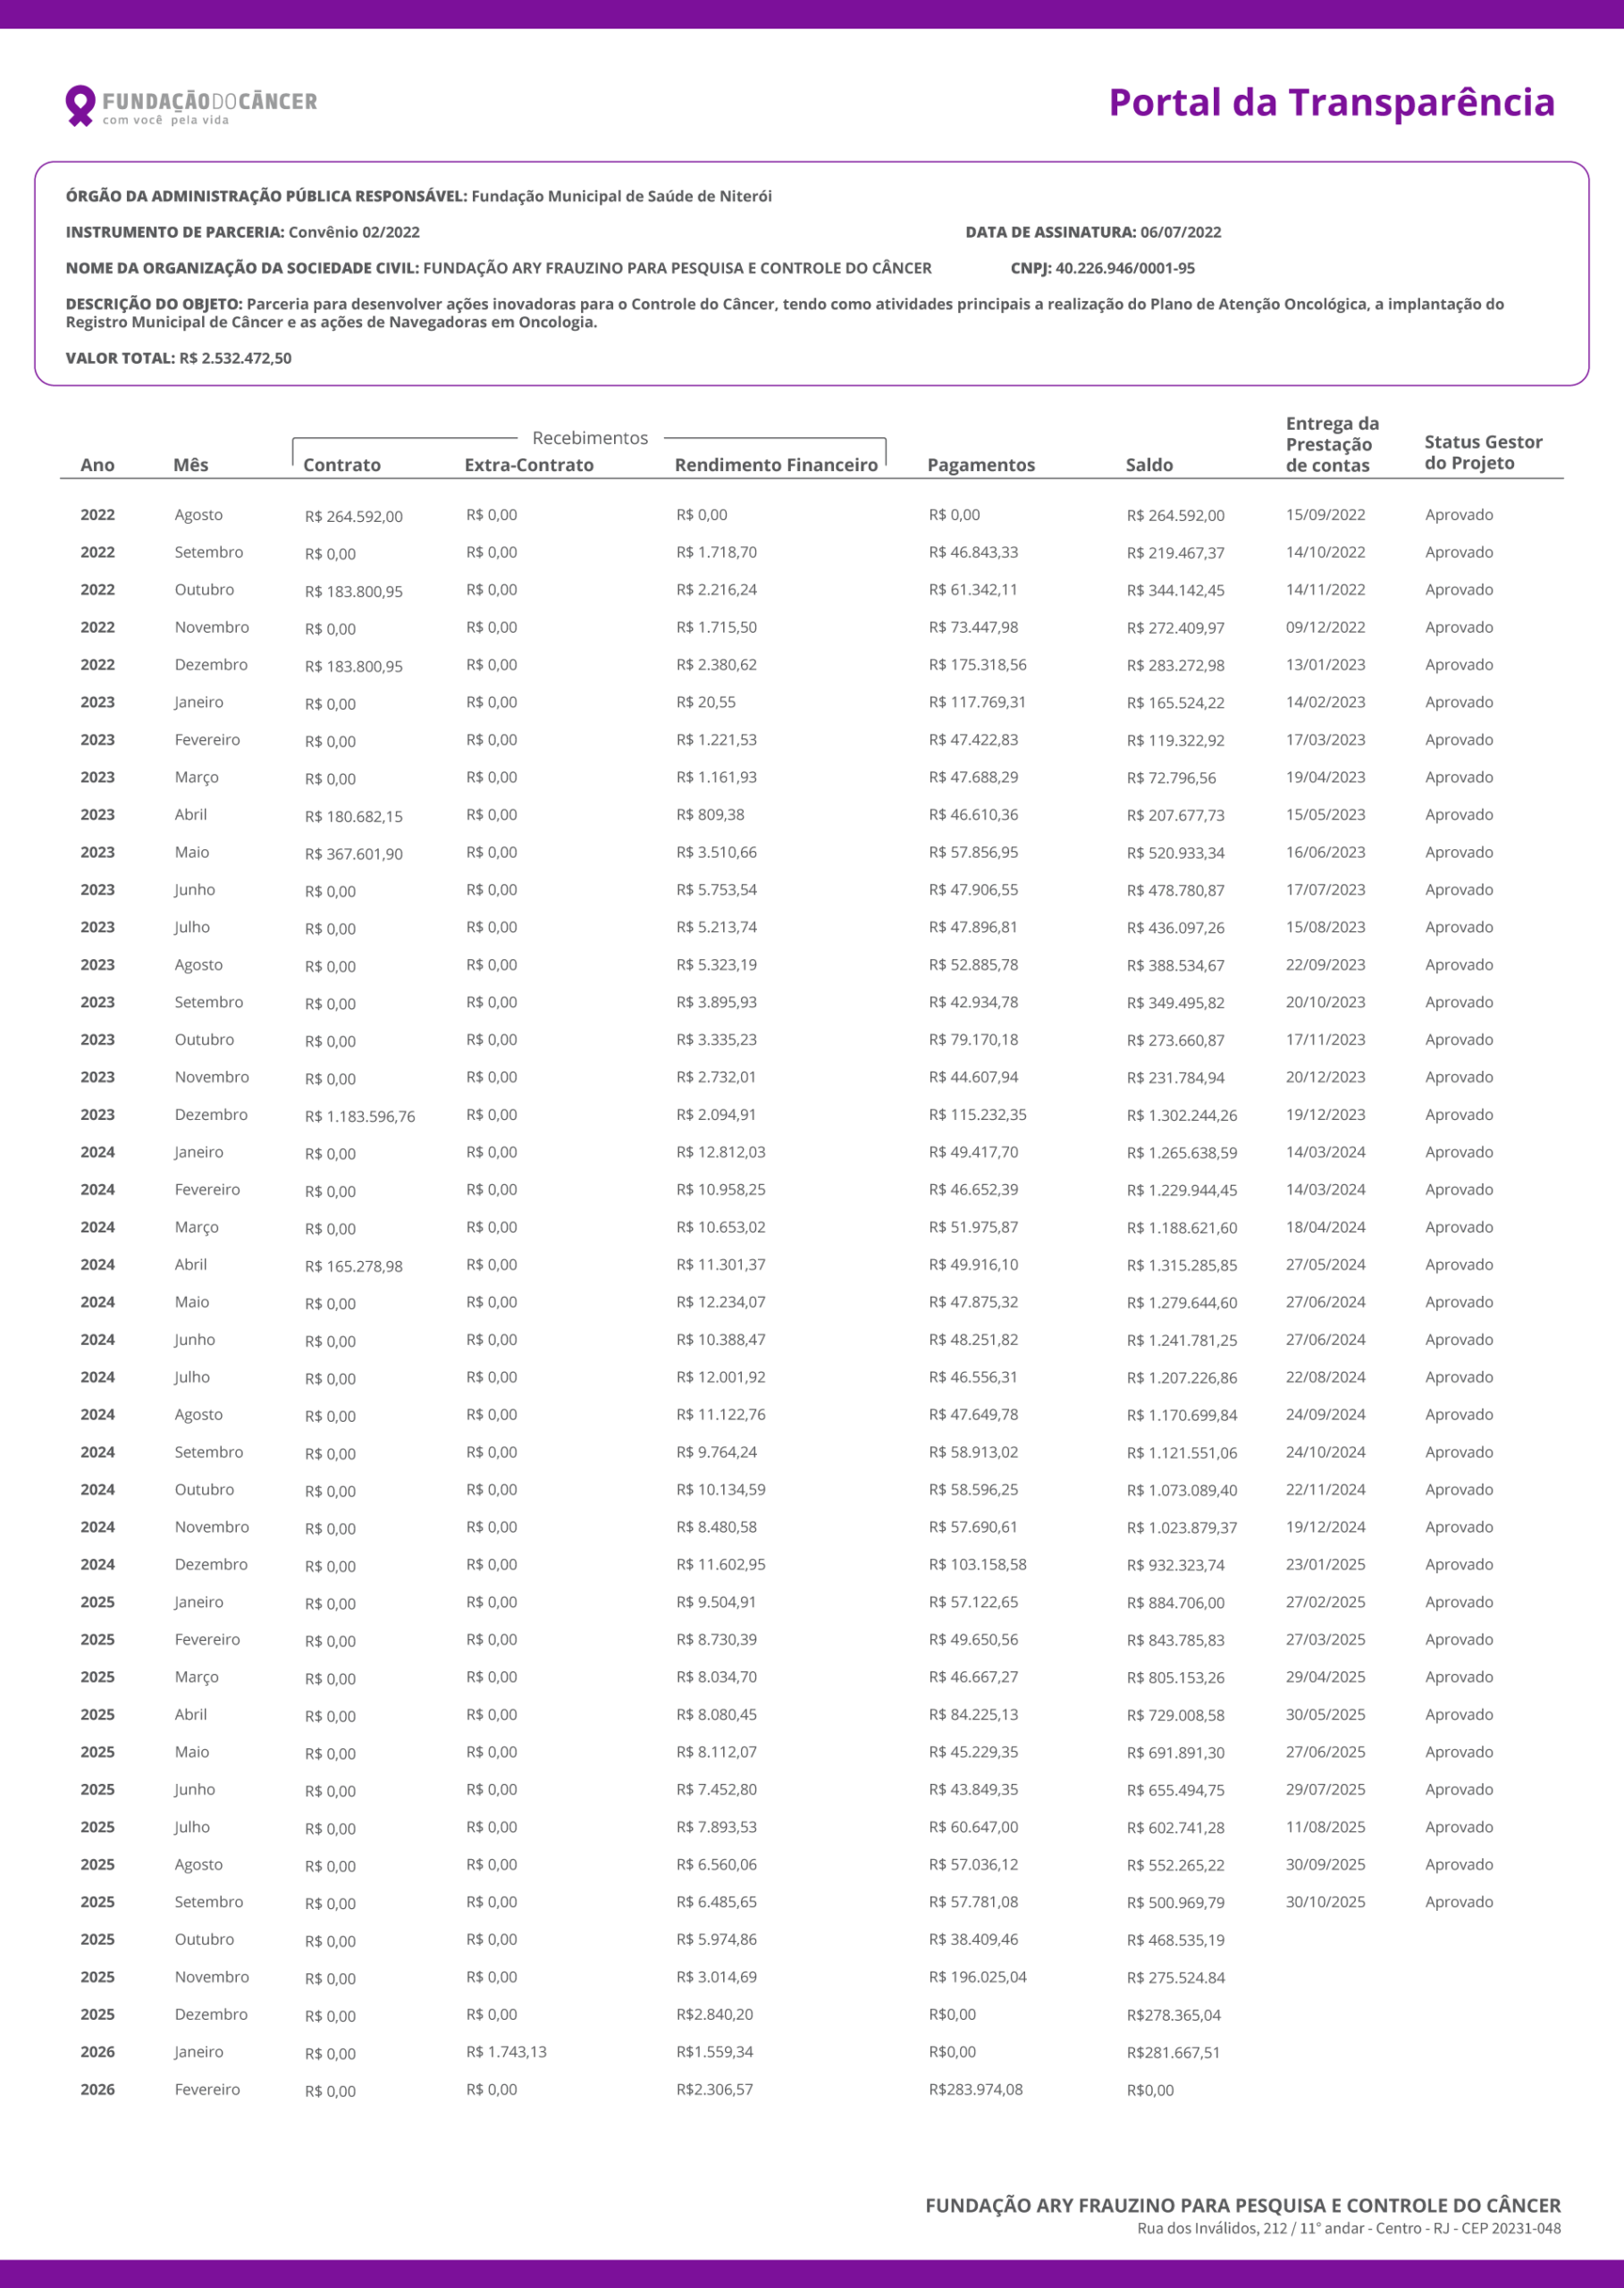Click the delivery date 30/10/2025
Viewport: 1624px width, 2288px height.
(x=1324, y=1902)
